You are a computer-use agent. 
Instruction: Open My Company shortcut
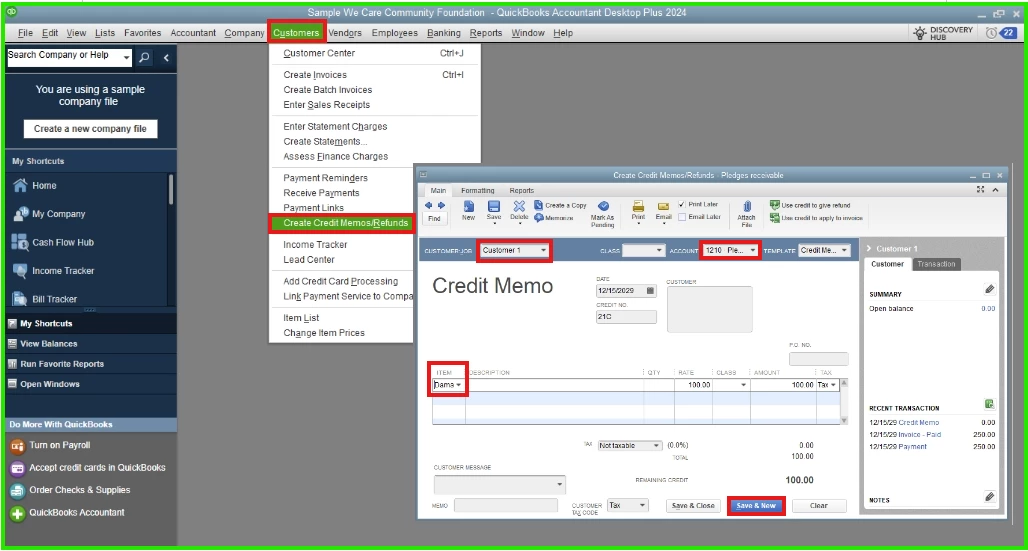pos(49,214)
